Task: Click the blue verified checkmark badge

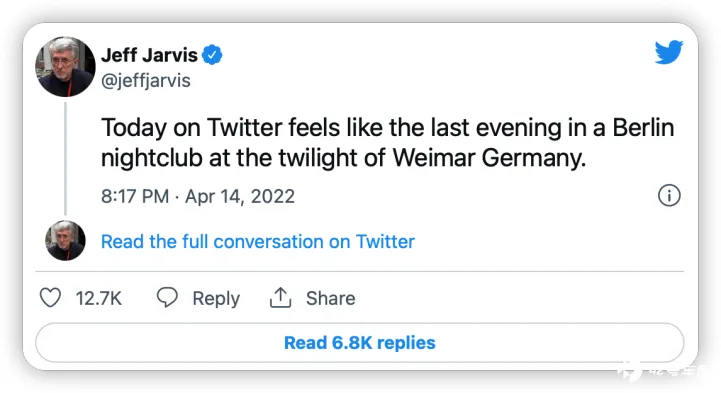Action: pyautogui.click(x=212, y=55)
